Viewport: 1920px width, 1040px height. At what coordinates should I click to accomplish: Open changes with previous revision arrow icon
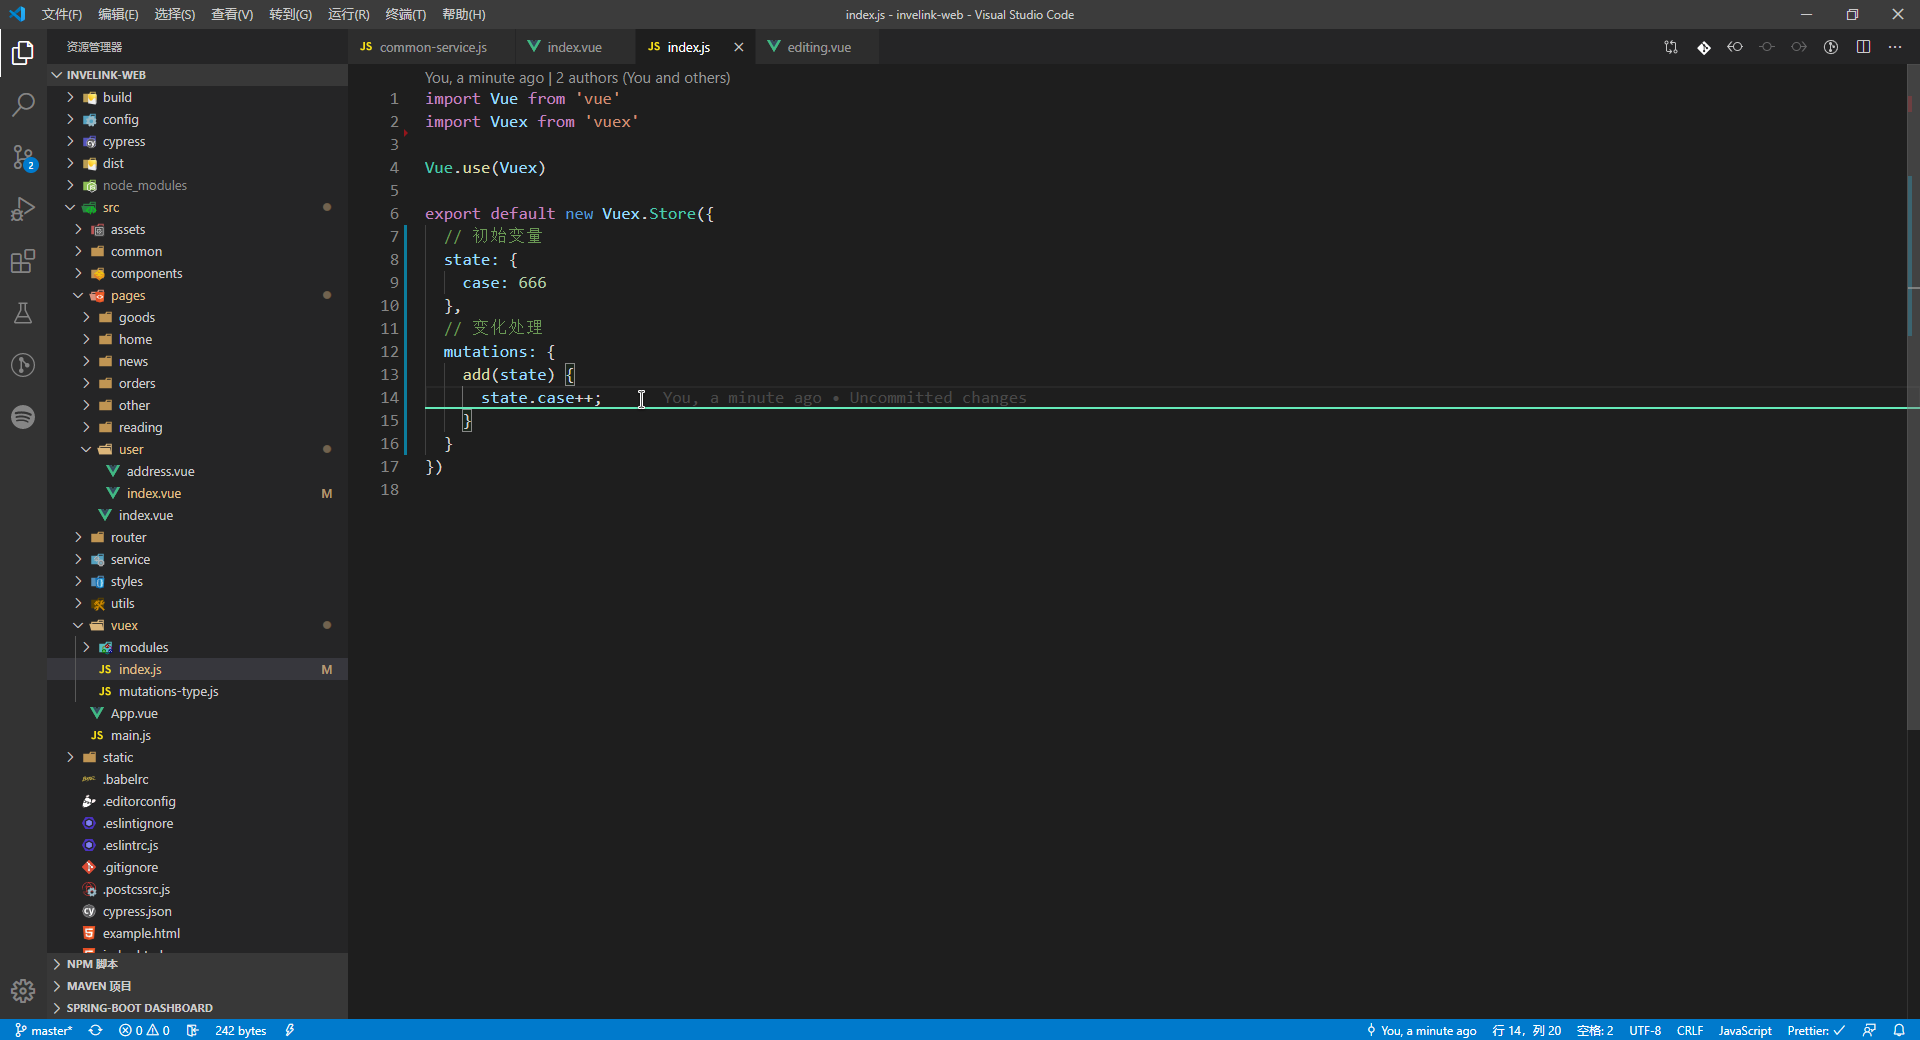tap(1735, 47)
